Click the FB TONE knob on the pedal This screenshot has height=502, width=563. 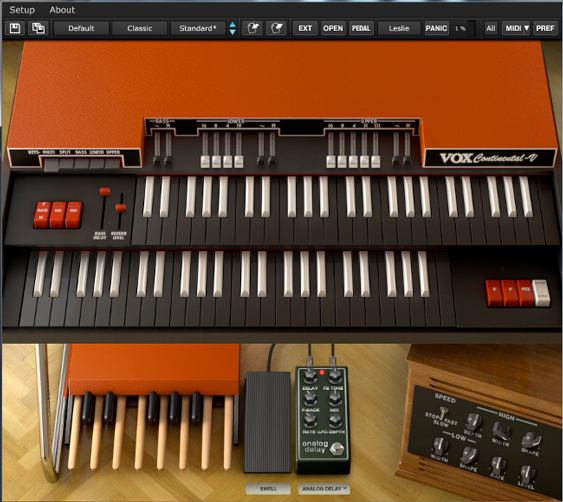(335, 377)
